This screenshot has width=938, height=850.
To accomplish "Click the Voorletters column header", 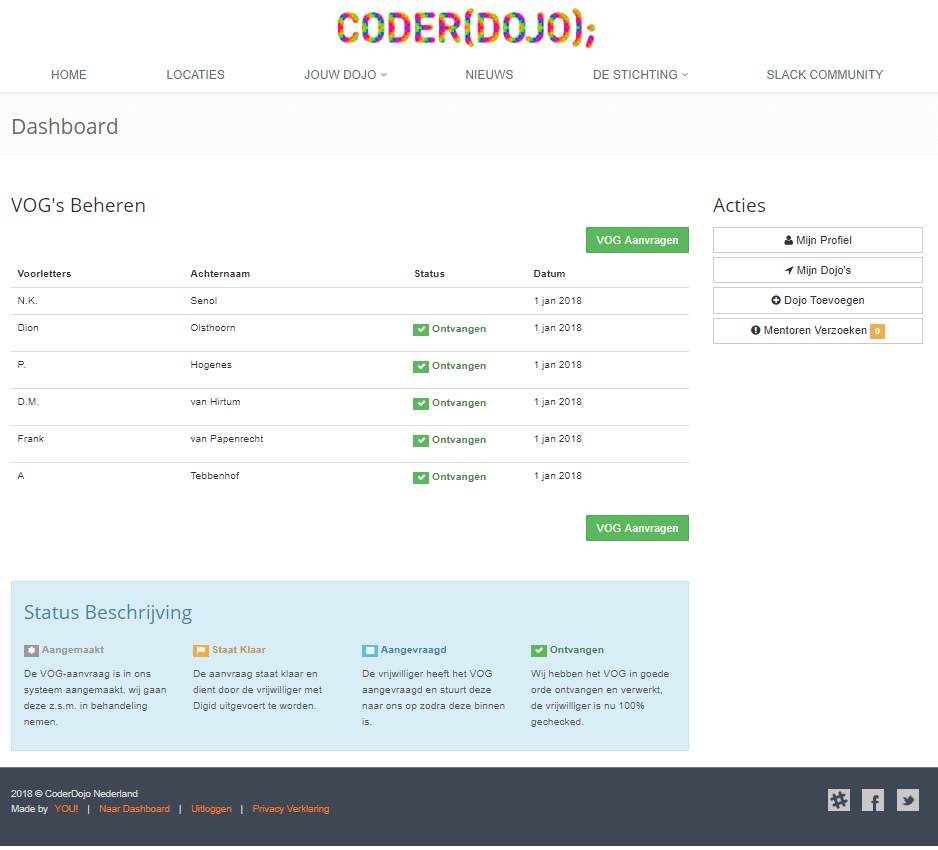I will click(44, 274).
